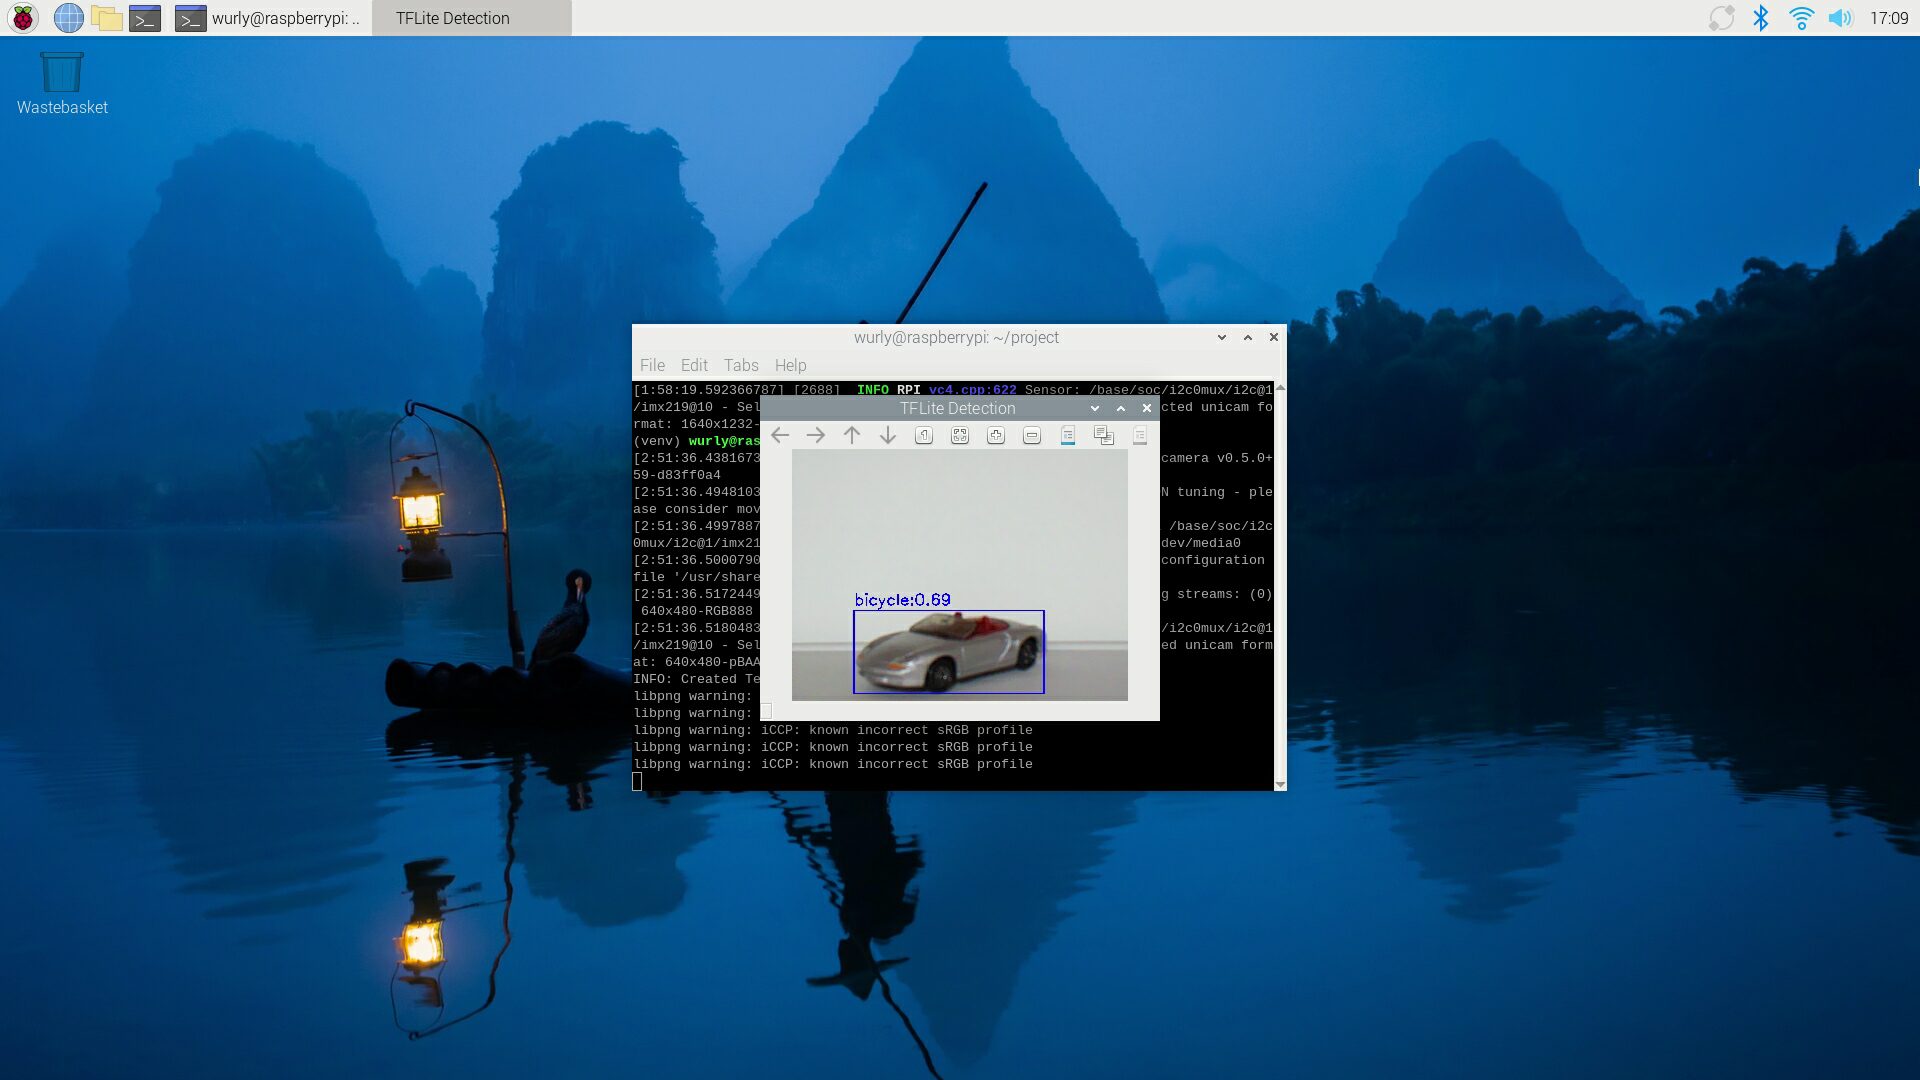This screenshot has height=1080, width=1920.
Task: Open Tabs menu in terminal window
Action: coord(741,365)
